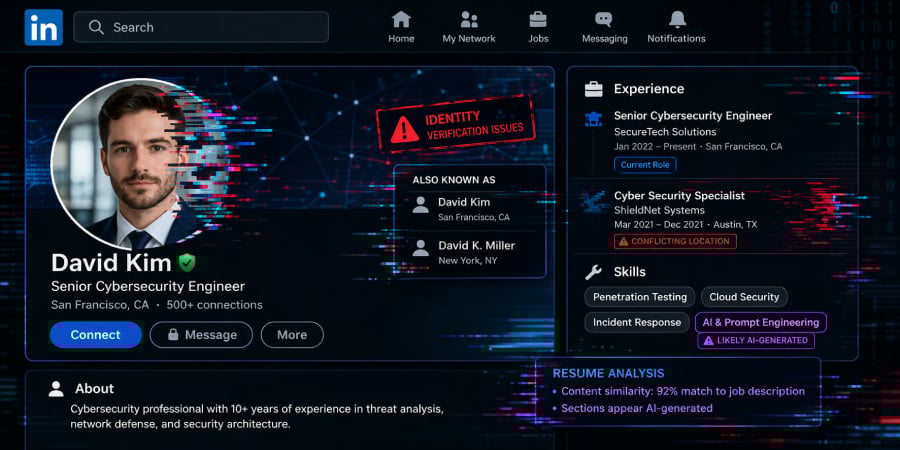The height and width of the screenshot is (450, 900).
Task: Click the Message button
Action: [200, 335]
